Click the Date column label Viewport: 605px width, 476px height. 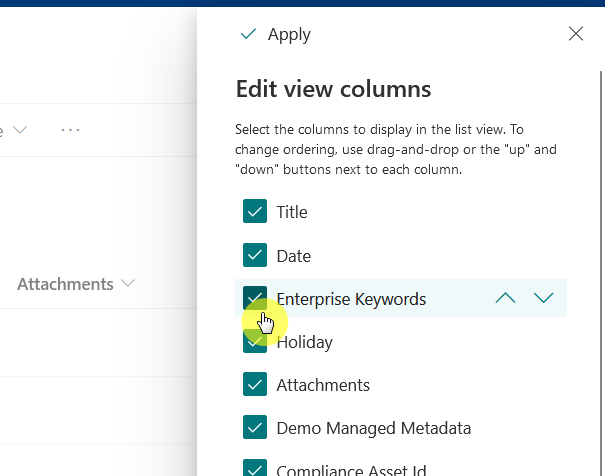coord(294,256)
